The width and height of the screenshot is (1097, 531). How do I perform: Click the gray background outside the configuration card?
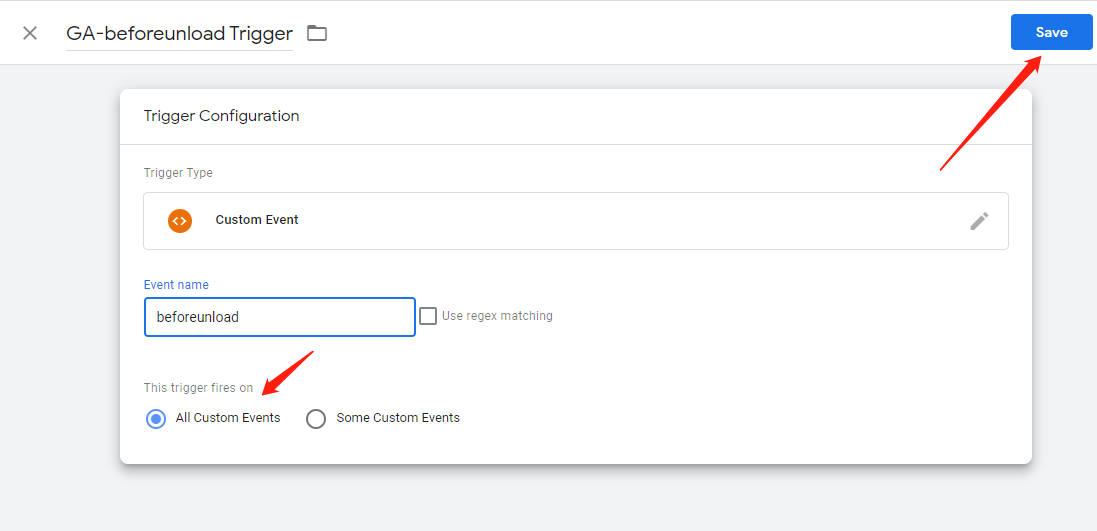point(59,280)
